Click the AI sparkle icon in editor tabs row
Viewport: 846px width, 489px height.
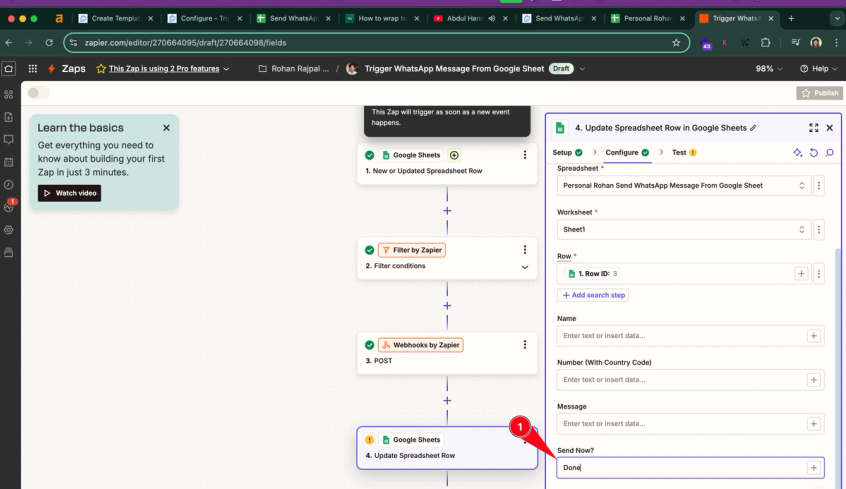click(x=797, y=153)
